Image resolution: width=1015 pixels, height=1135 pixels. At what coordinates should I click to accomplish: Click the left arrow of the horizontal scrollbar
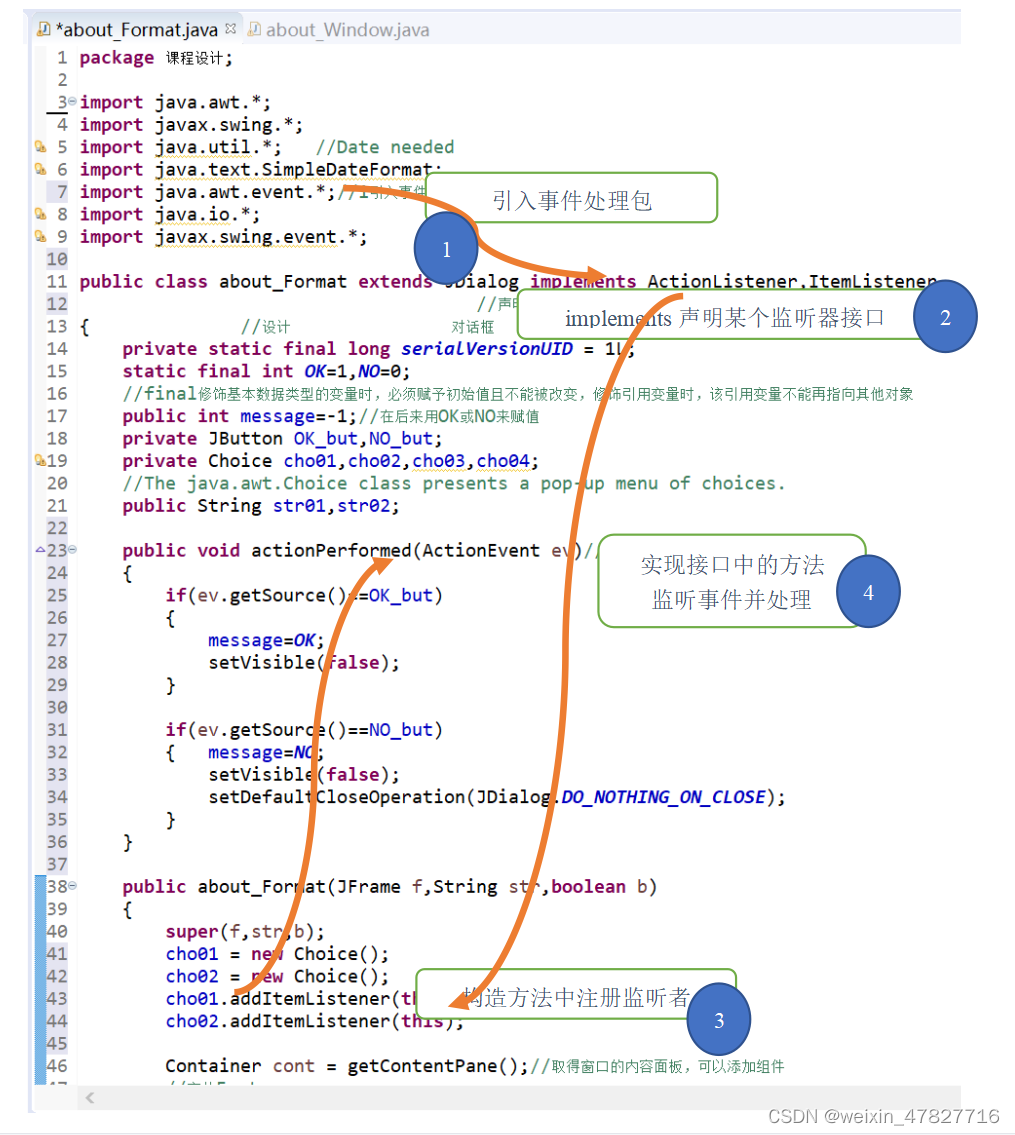coord(88,1098)
